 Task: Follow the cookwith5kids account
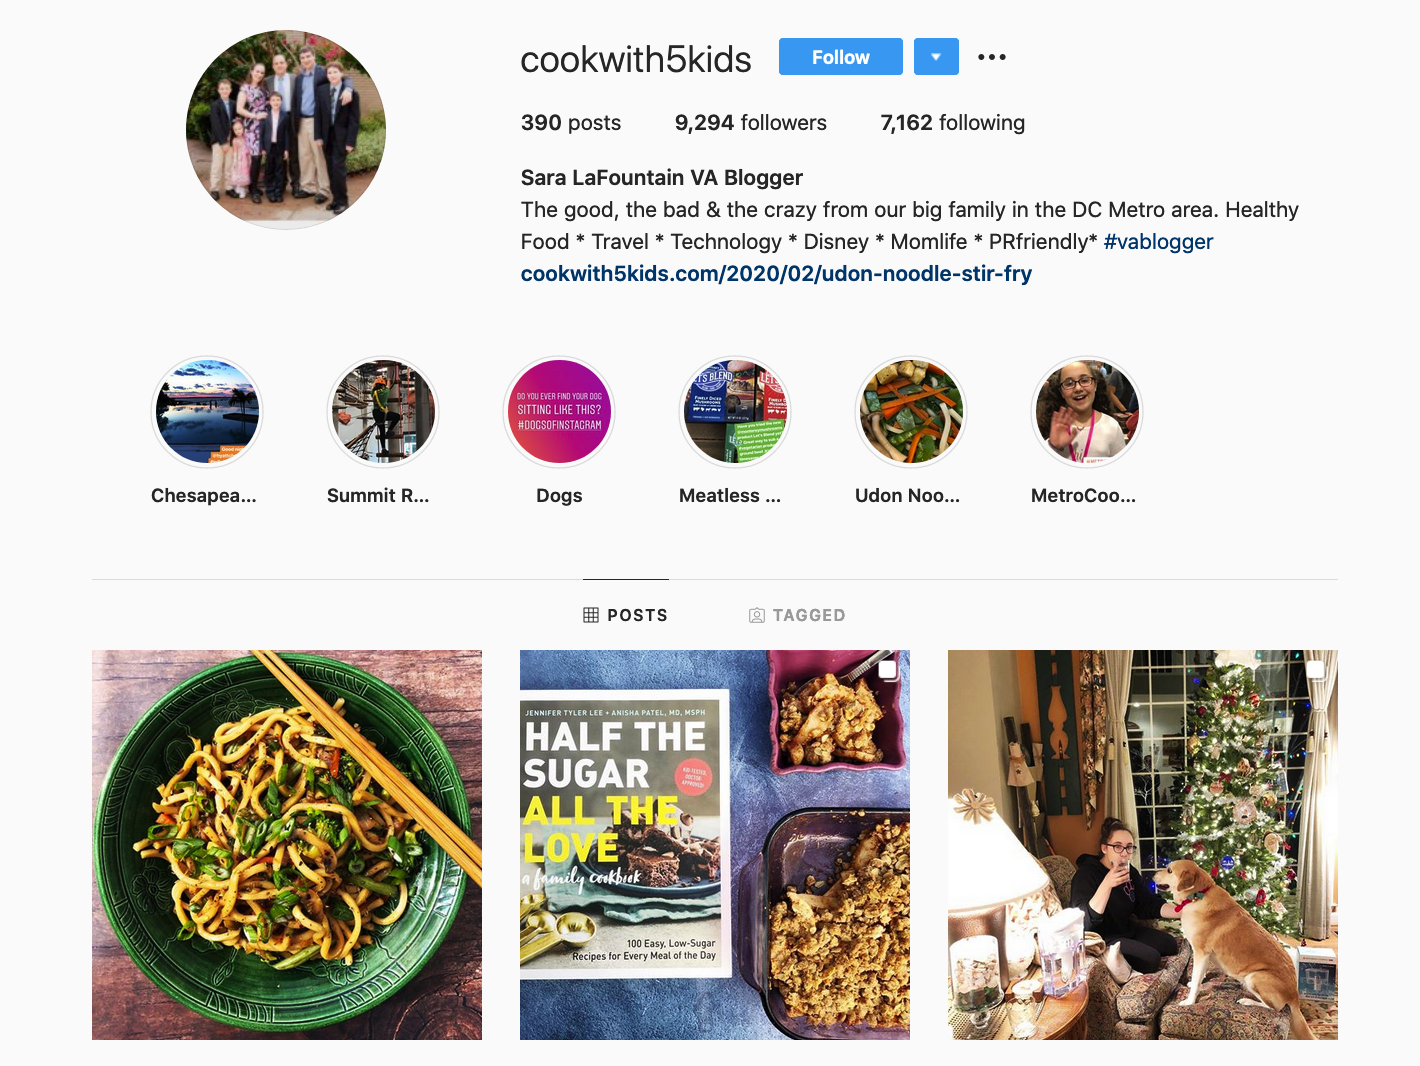841,57
